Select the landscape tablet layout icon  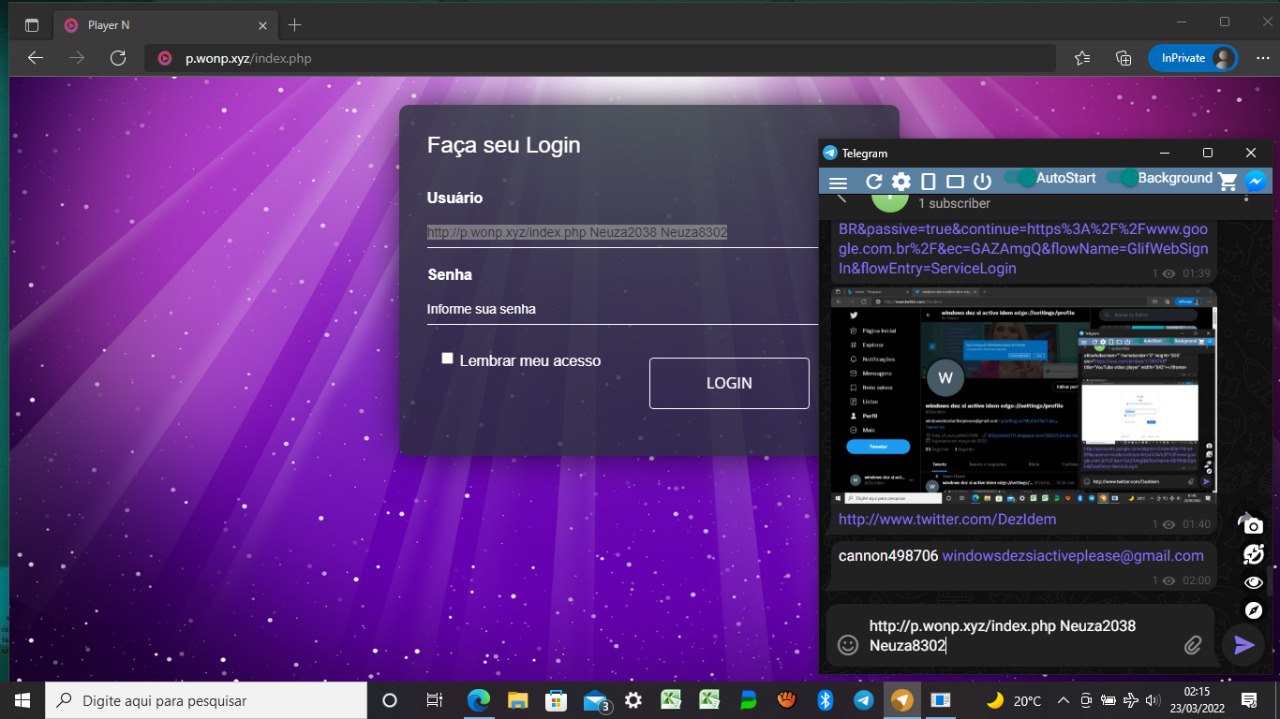(x=955, y=182)
